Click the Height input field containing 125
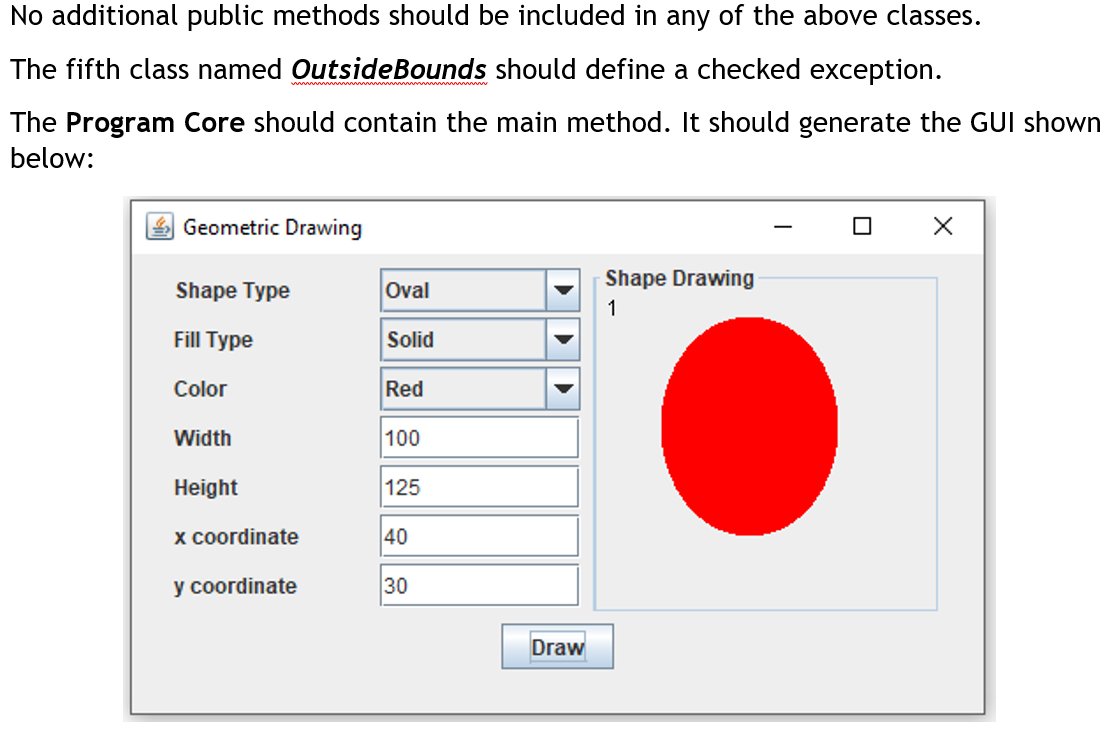This screenshot has width=1116, height=751. [x=478, y=487]
